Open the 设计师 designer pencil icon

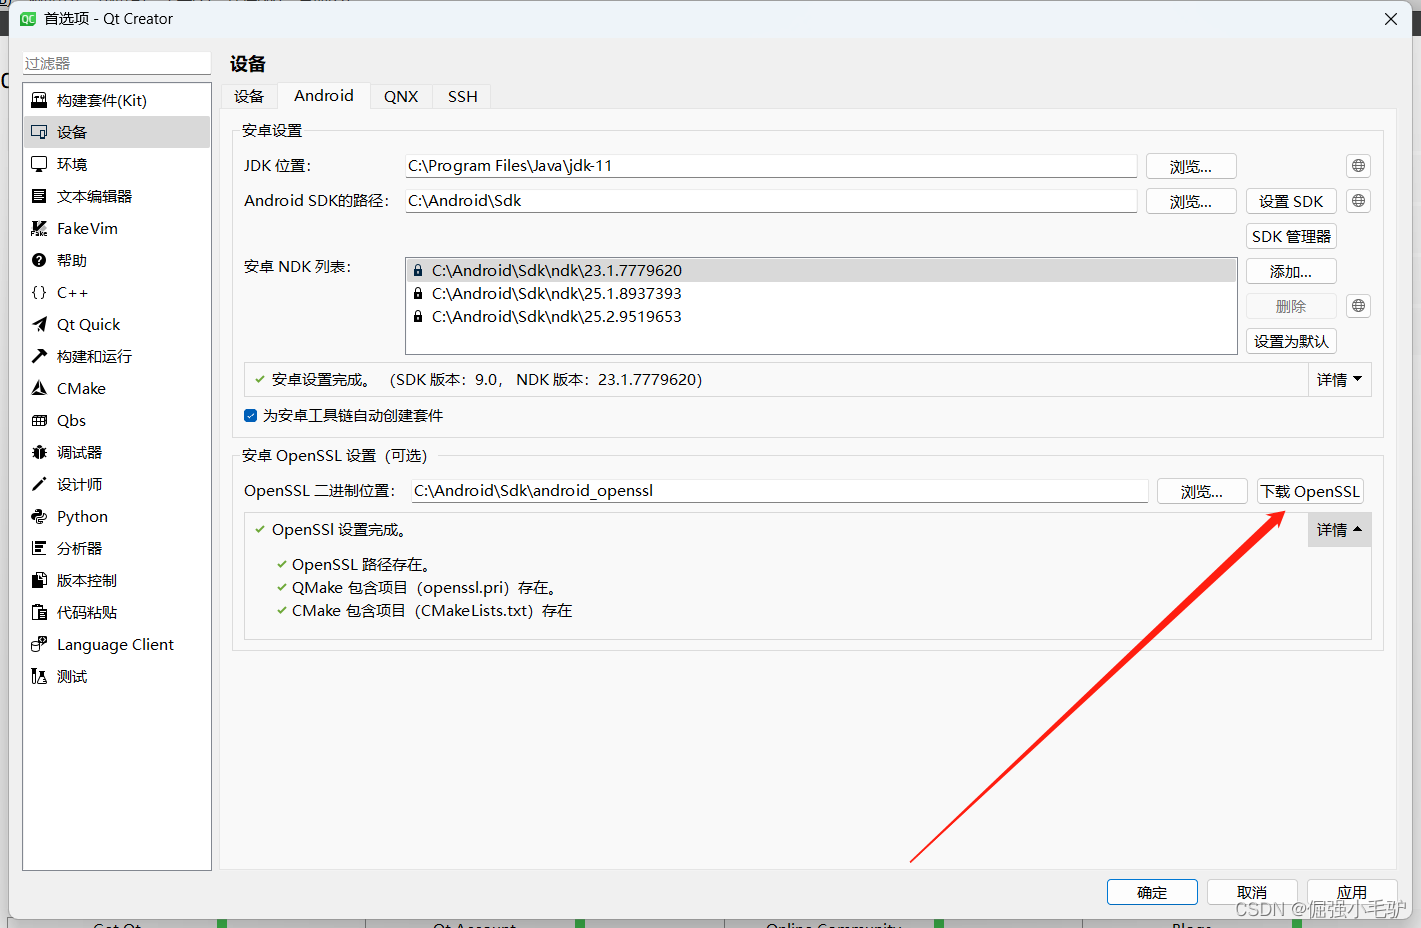tap(39, 484)
